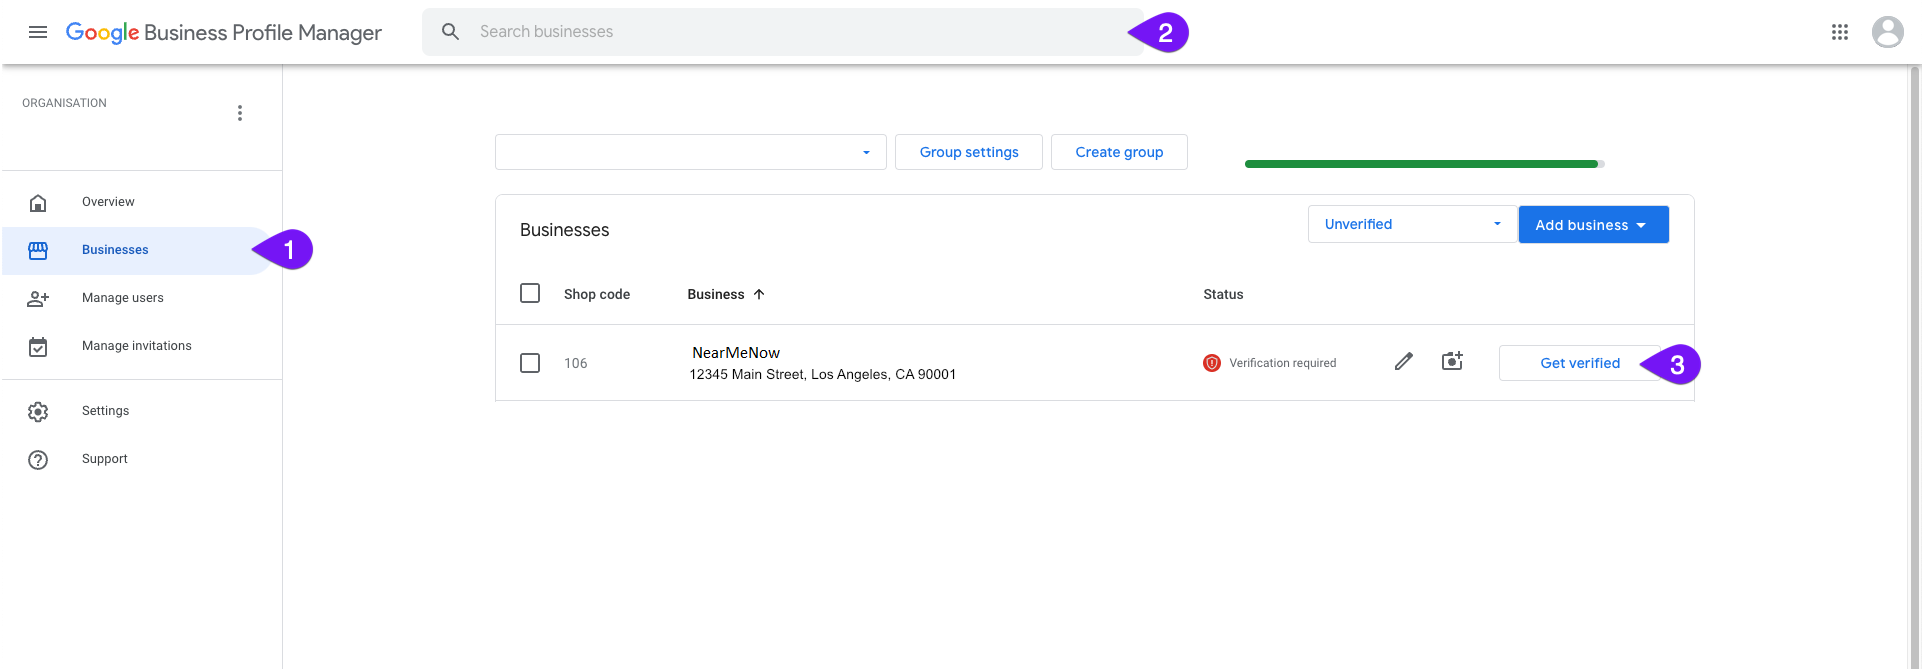Click the green progress bar
The height and width of the screenshot is (669, 1922).
(1423, 164)
